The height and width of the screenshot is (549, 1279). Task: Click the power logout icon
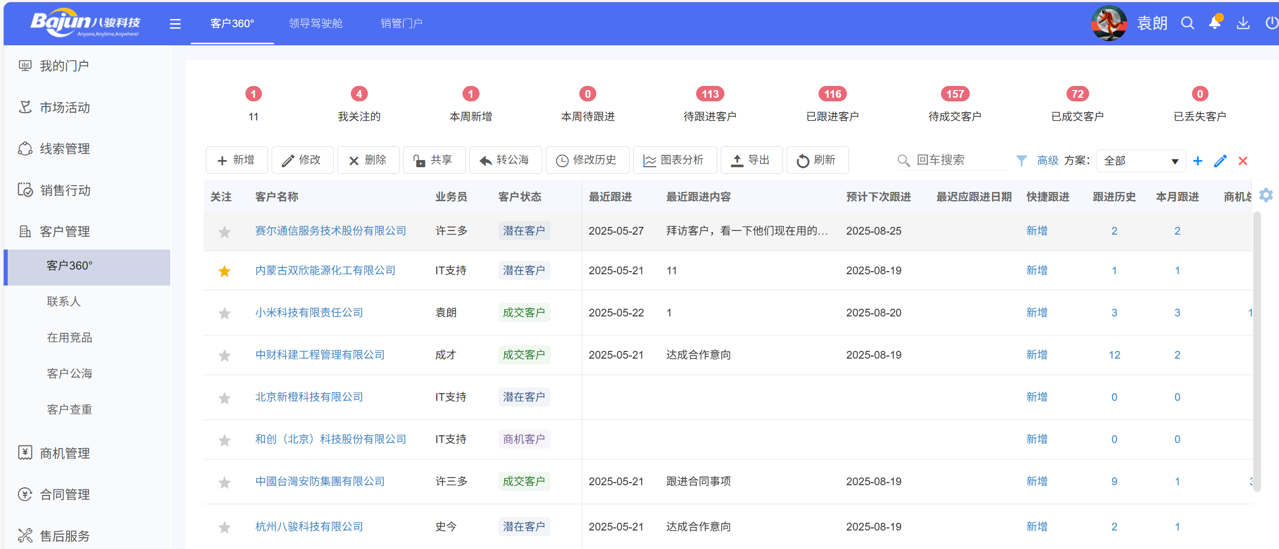pos(1271,23)
